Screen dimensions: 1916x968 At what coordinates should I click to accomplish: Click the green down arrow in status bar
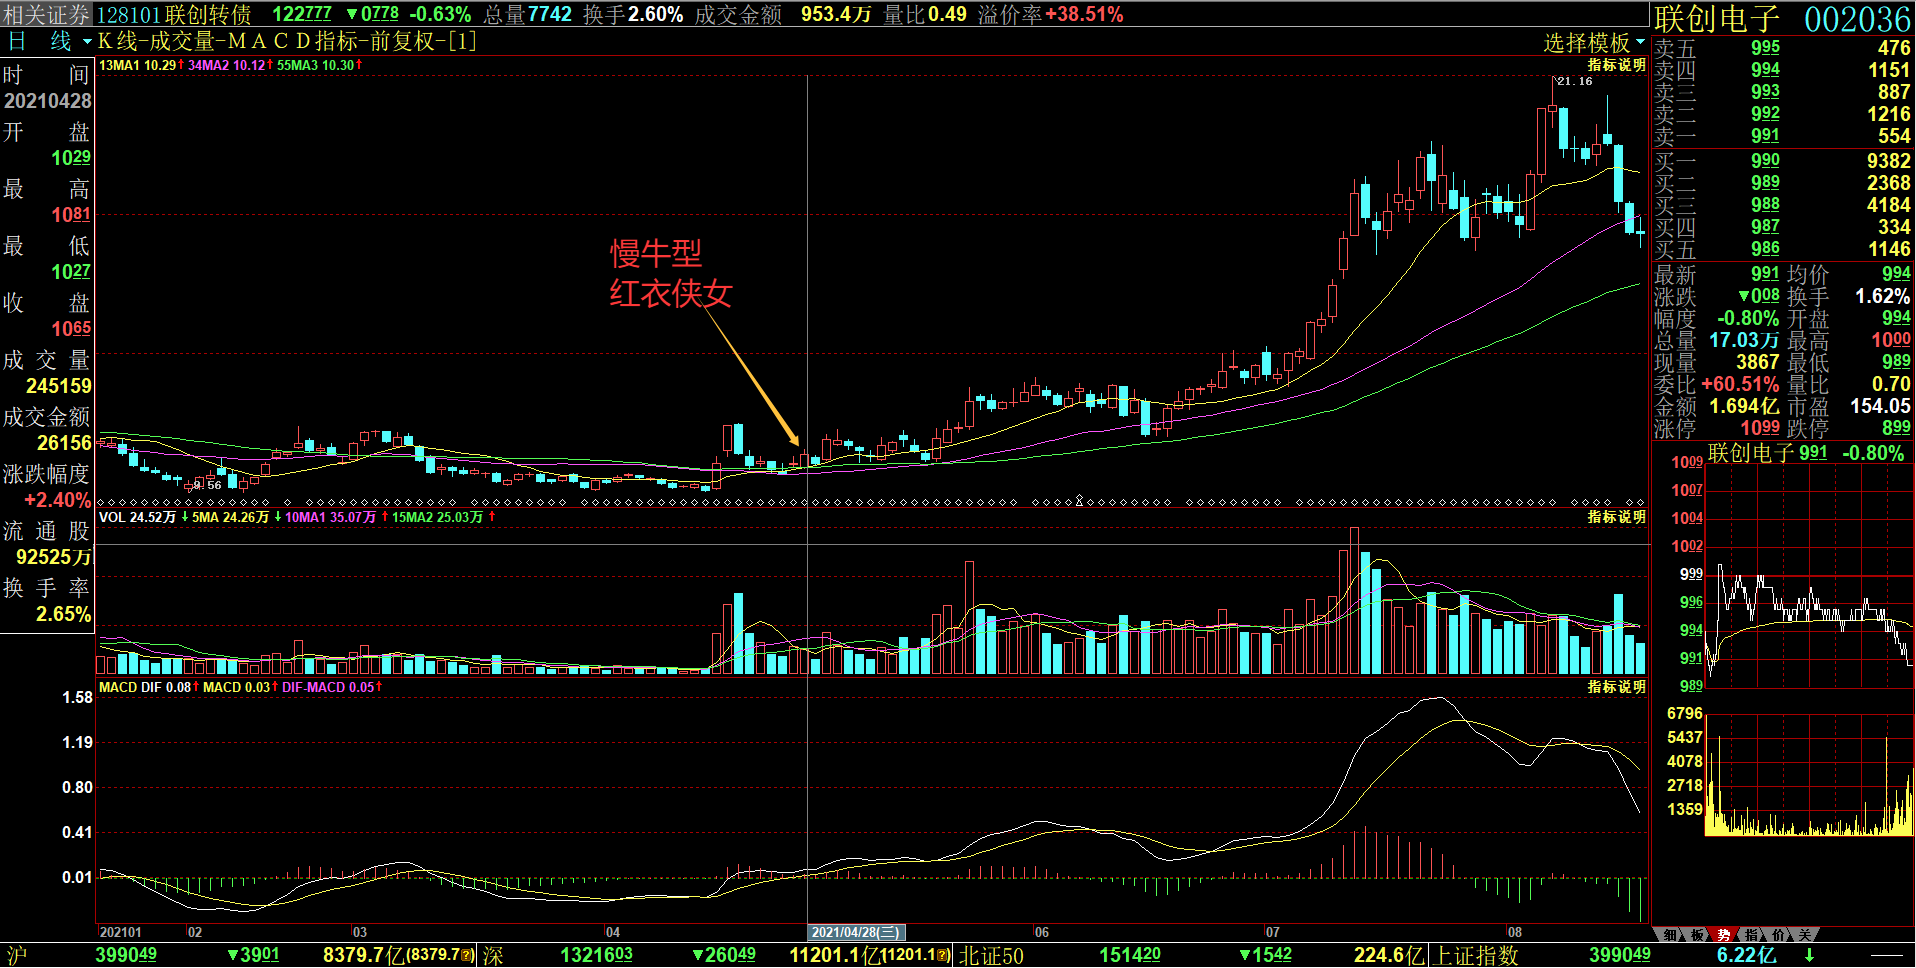1809,955
